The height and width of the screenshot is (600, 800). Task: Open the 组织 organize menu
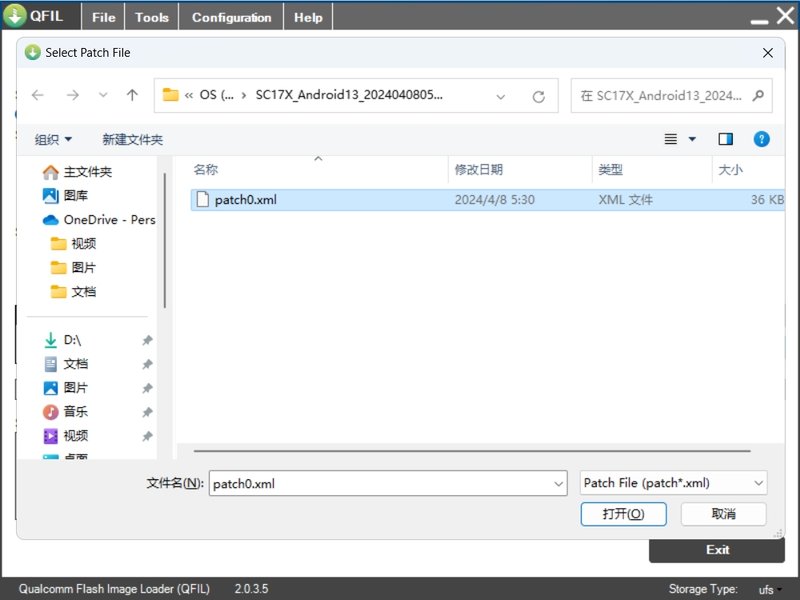53,139
